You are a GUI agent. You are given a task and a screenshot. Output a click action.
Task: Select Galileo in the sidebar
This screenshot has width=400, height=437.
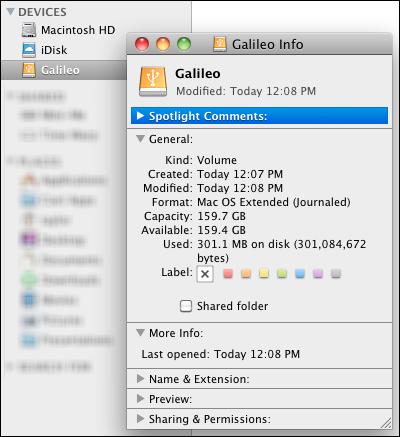click(x=64, y=70)
